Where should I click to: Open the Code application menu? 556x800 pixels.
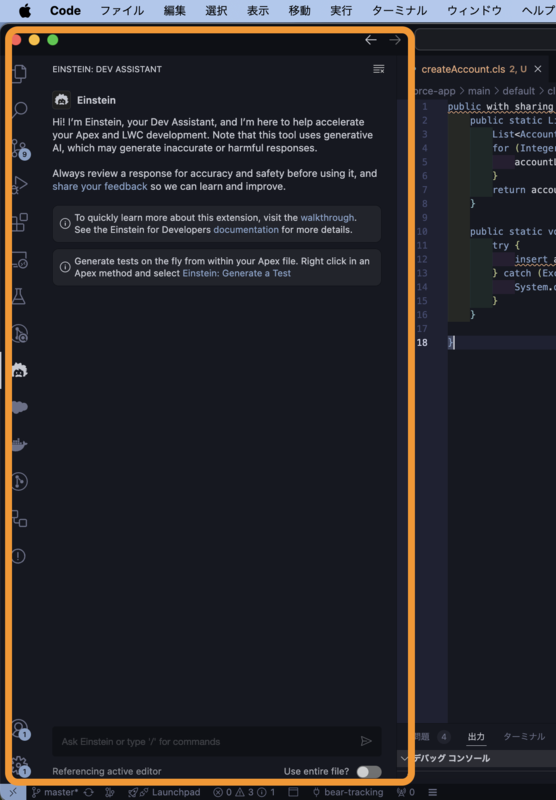click(65, 11)
